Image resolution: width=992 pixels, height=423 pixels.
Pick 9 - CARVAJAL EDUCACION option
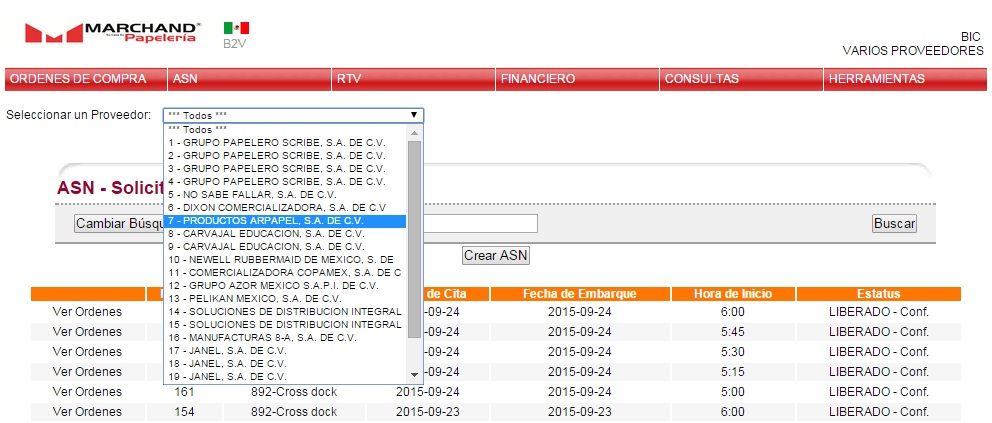[x=285, y=247]
